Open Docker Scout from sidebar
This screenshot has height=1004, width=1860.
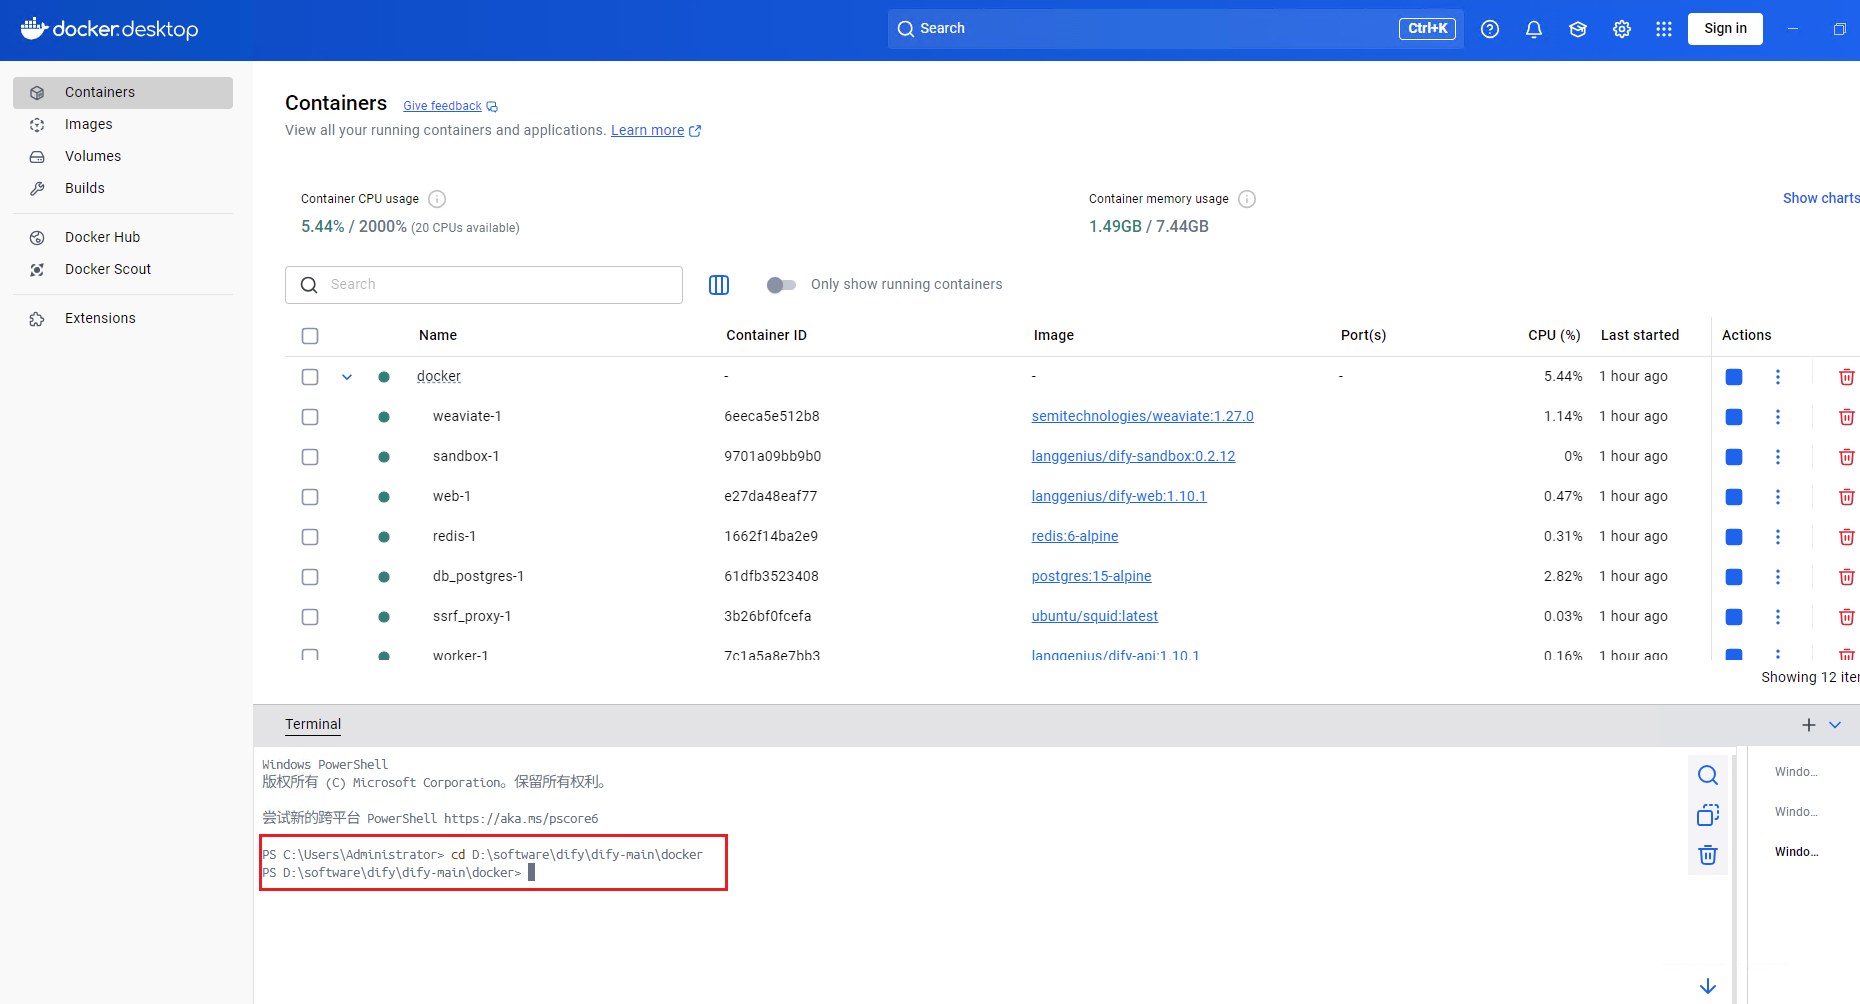[x=123, y=270]
